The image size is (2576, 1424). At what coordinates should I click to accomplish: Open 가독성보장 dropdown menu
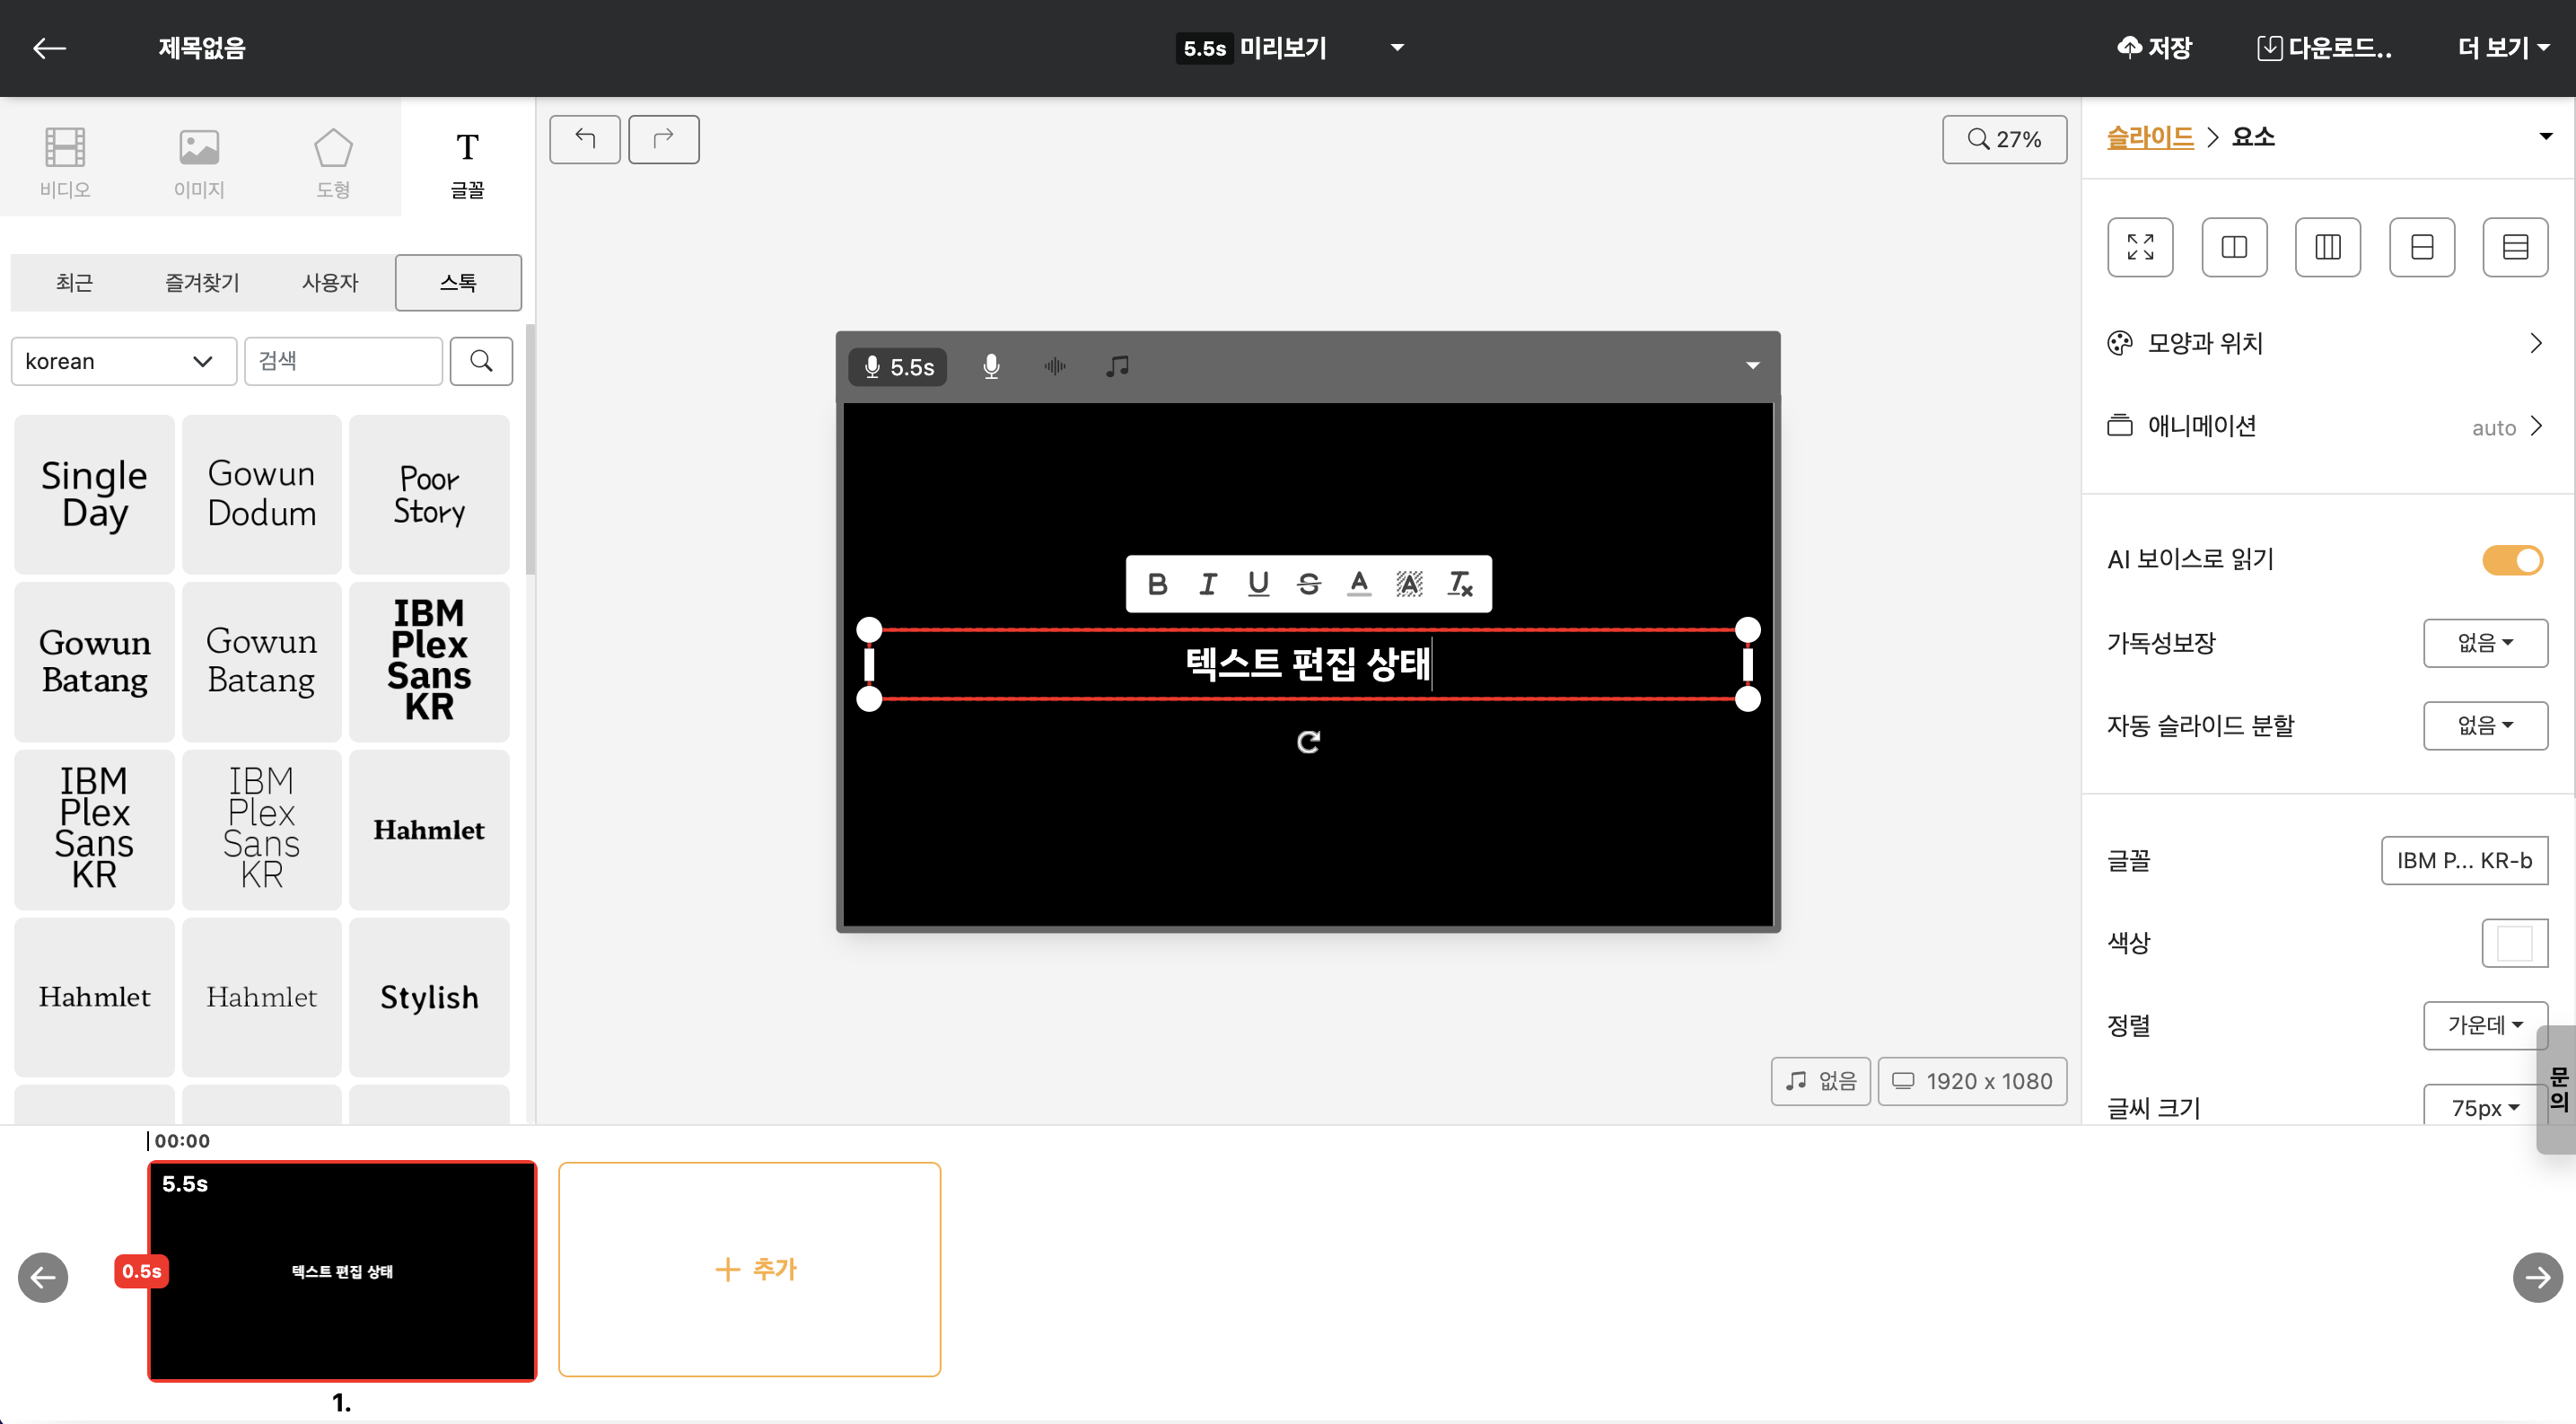pyautogui.click(x=2484, y=643)
